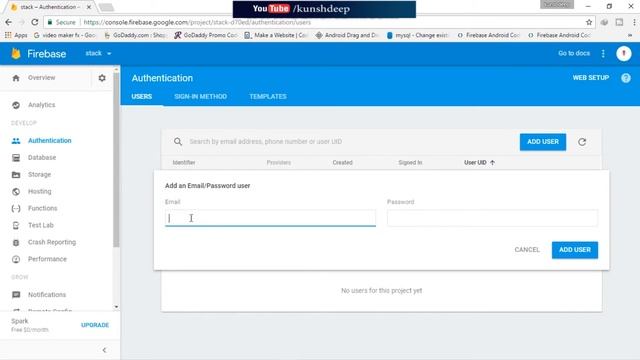Switch to the Sign-in Method tab
This screenshot has height=360, width=640.
(200, 97)
